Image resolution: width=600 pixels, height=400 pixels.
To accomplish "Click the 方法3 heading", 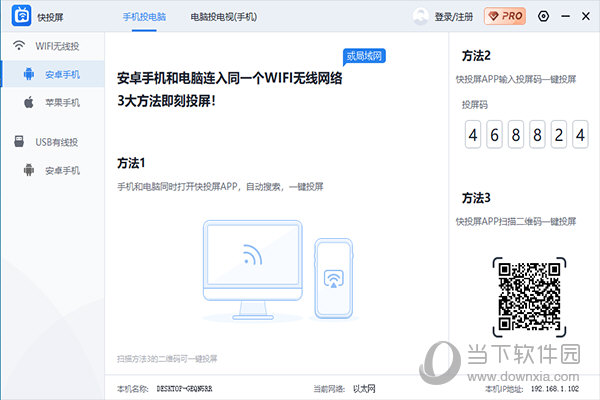I will (x=476, y=198).
